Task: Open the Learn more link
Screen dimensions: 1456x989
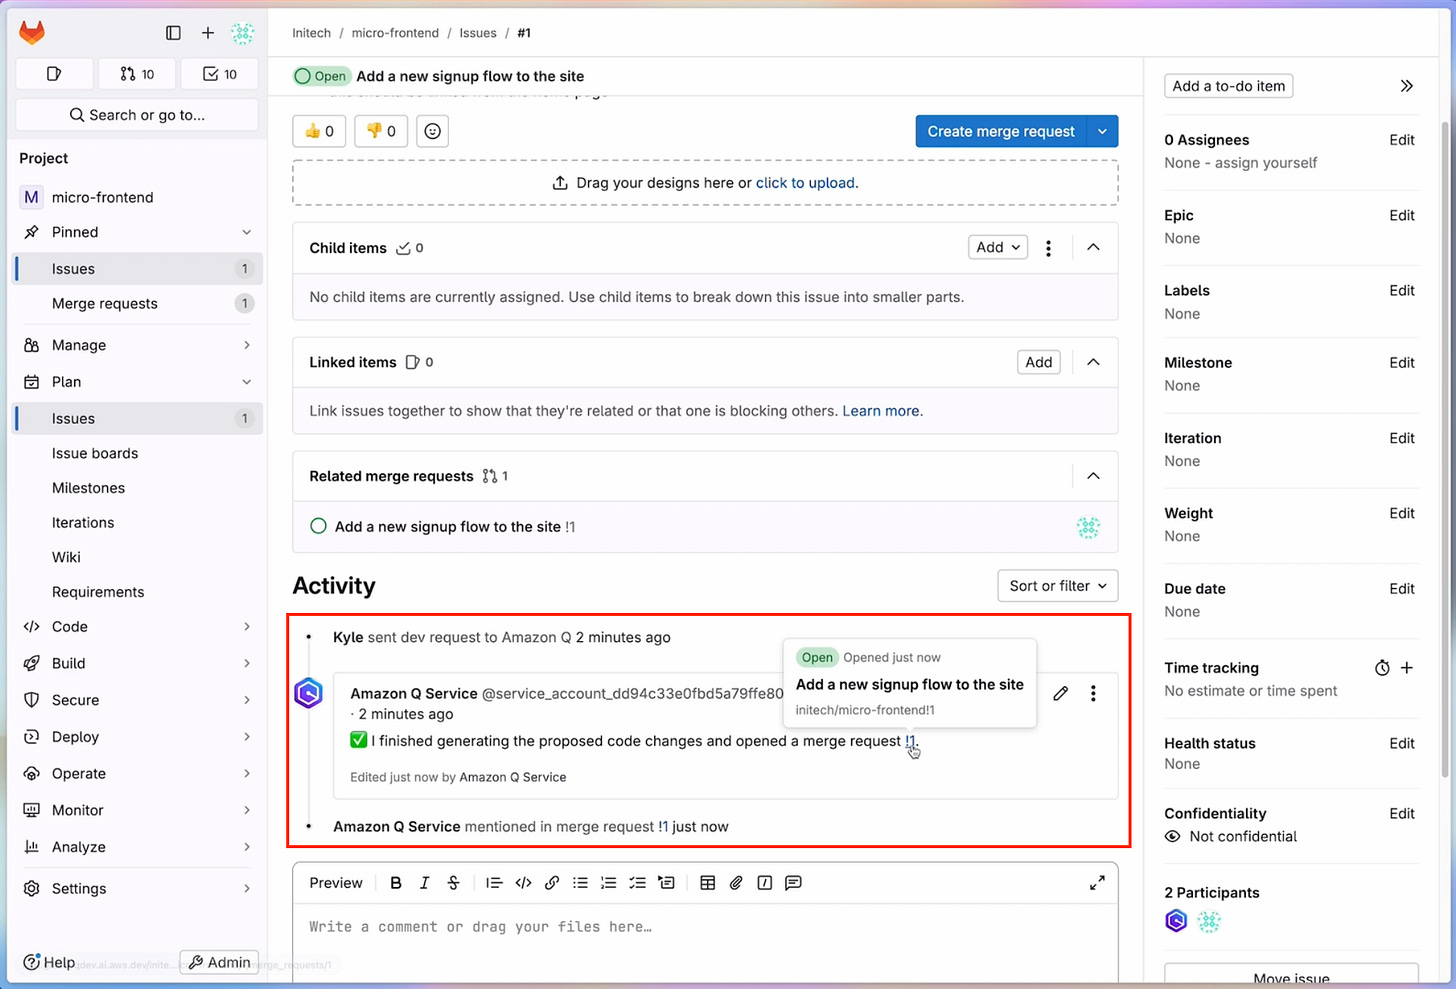Action: coord(881,411)
